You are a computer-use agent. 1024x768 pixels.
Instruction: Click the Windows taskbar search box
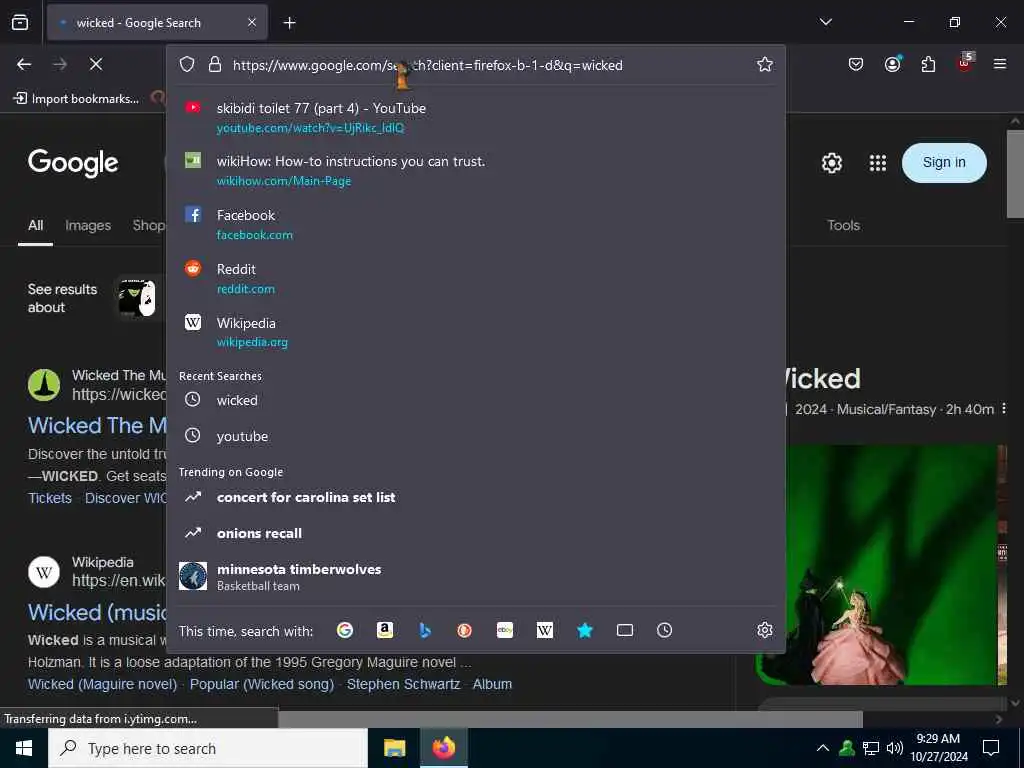click(x=208, y=748)
